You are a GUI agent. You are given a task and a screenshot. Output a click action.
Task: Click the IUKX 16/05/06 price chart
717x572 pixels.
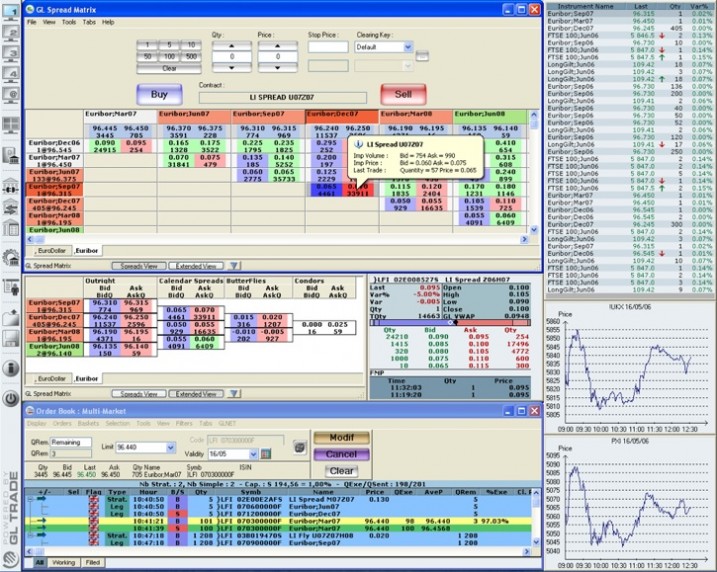pyautogui.click(x=631, y=367)
